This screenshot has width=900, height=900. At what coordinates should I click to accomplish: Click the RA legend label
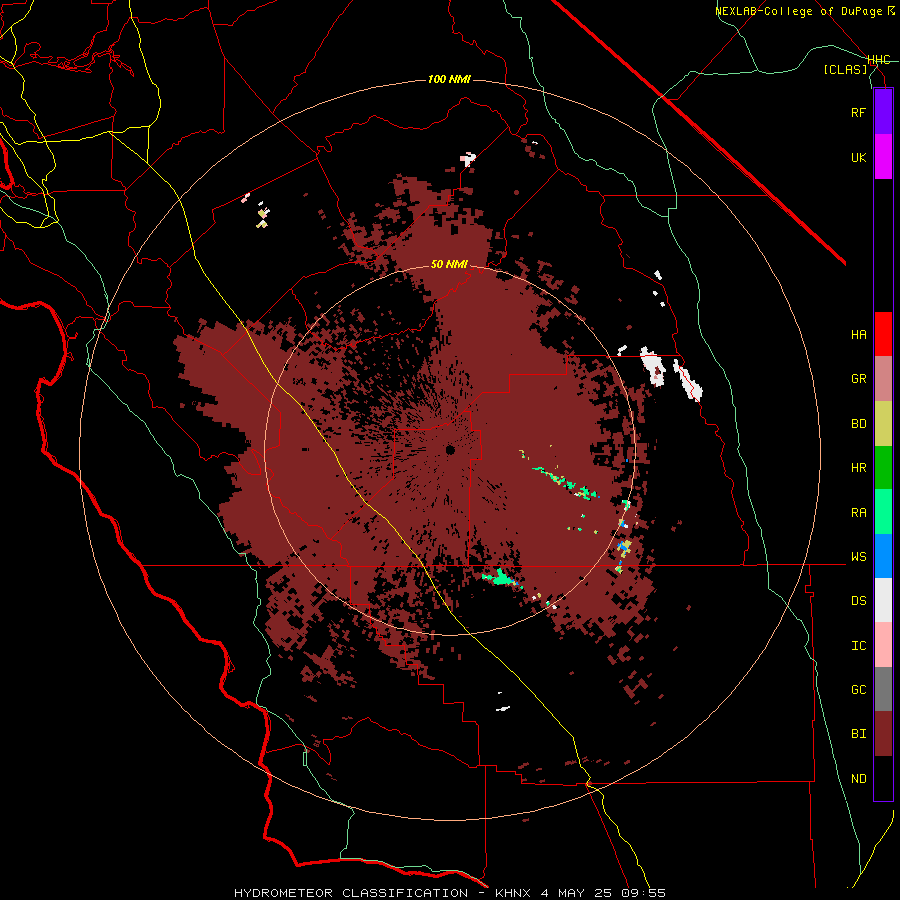858,513
